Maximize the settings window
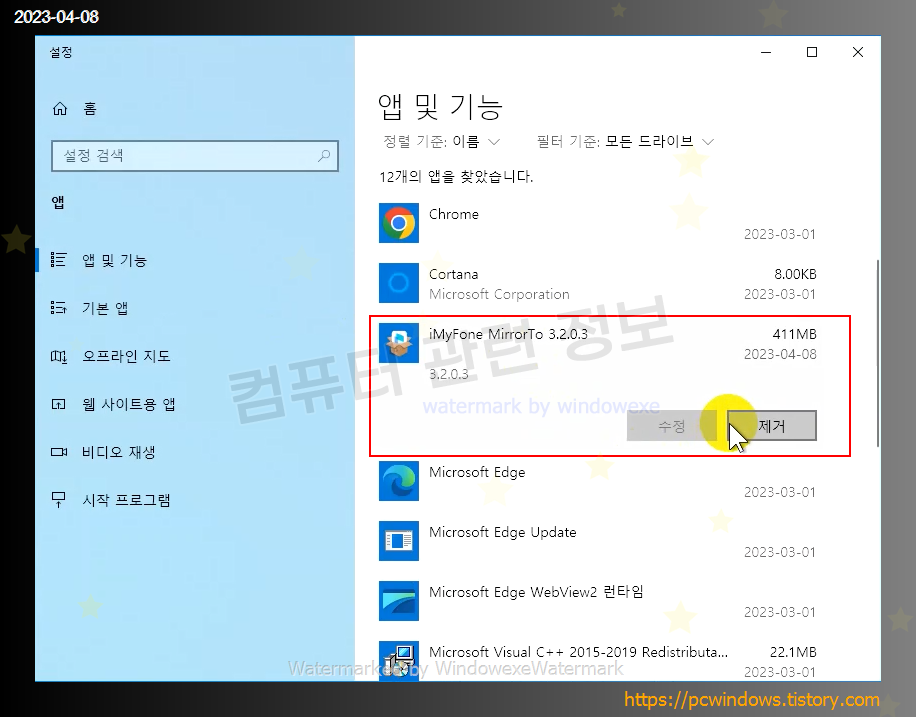Screen dimensions: 916x717 (x=812, y=52)
